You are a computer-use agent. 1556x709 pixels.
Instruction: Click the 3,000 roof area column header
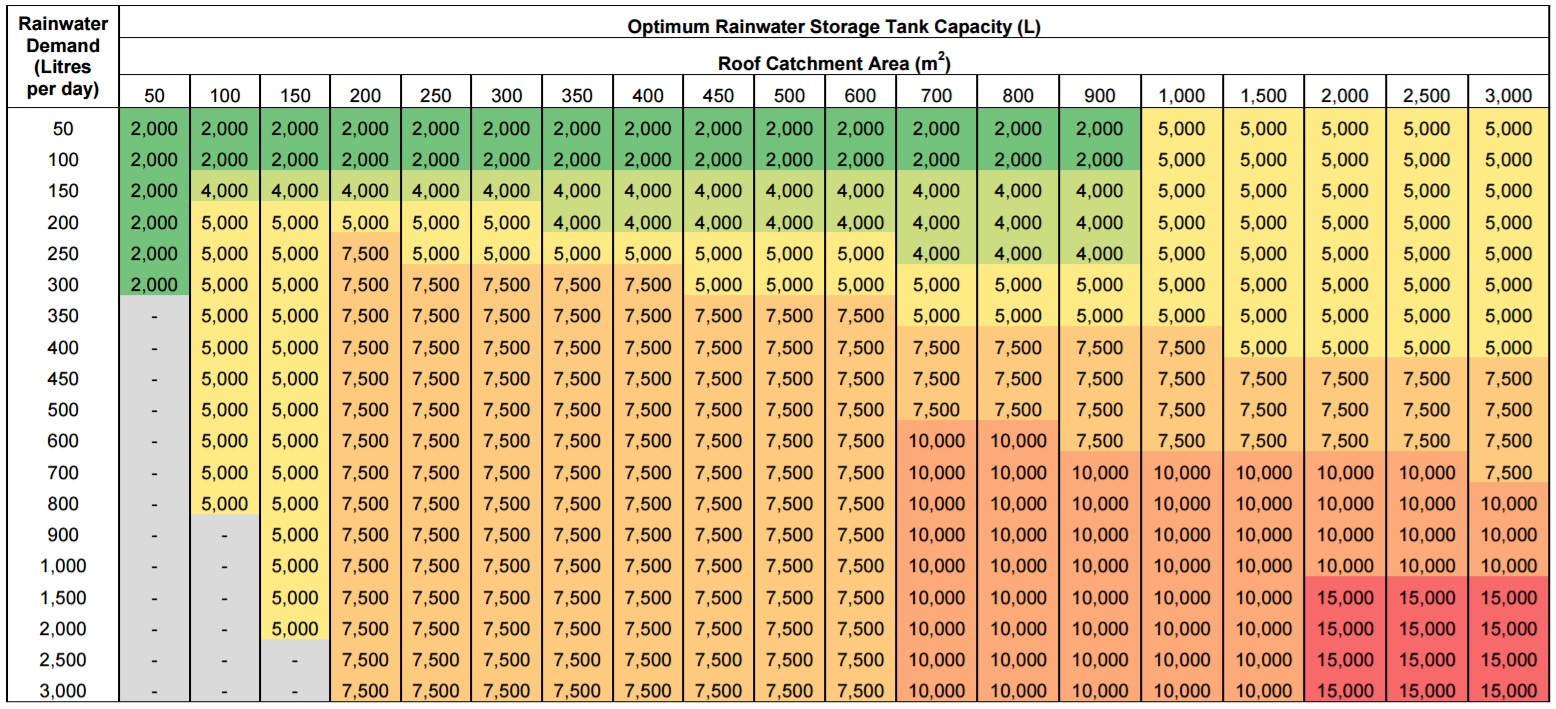1508,96
